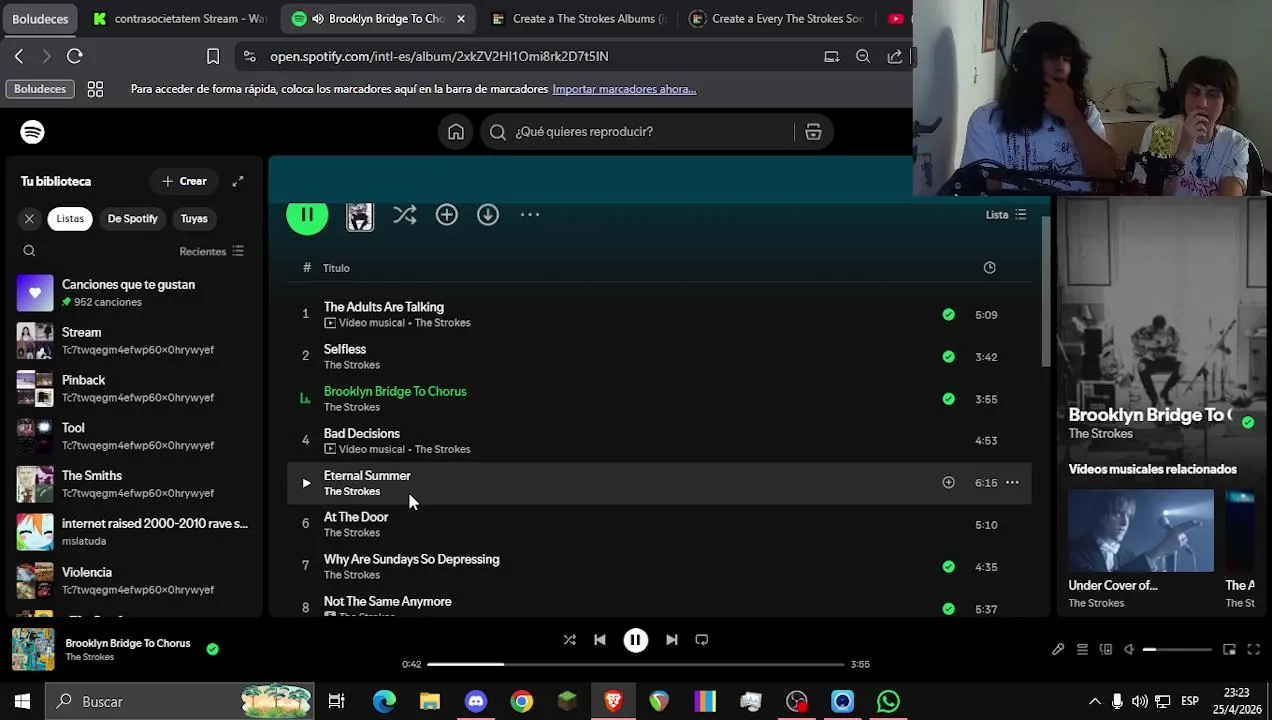Show hidden system tray icons chevron
The image size is (1272, 720).
[x=1095, y=701]
